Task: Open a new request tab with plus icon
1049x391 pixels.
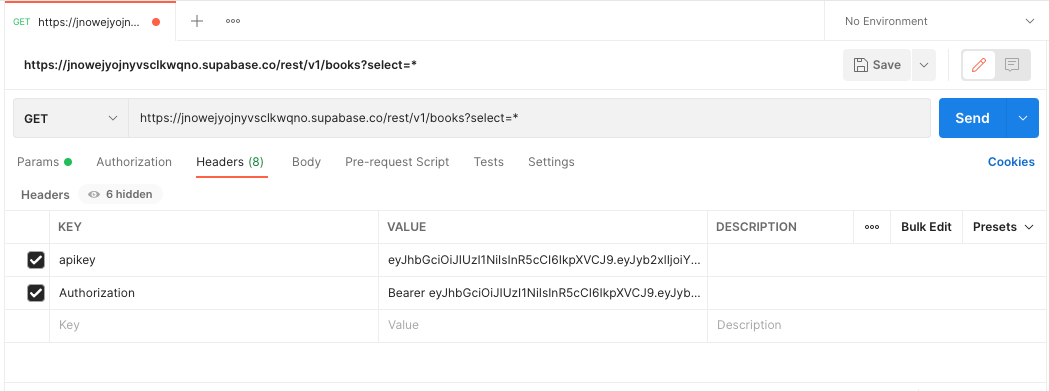Action: 197,21
